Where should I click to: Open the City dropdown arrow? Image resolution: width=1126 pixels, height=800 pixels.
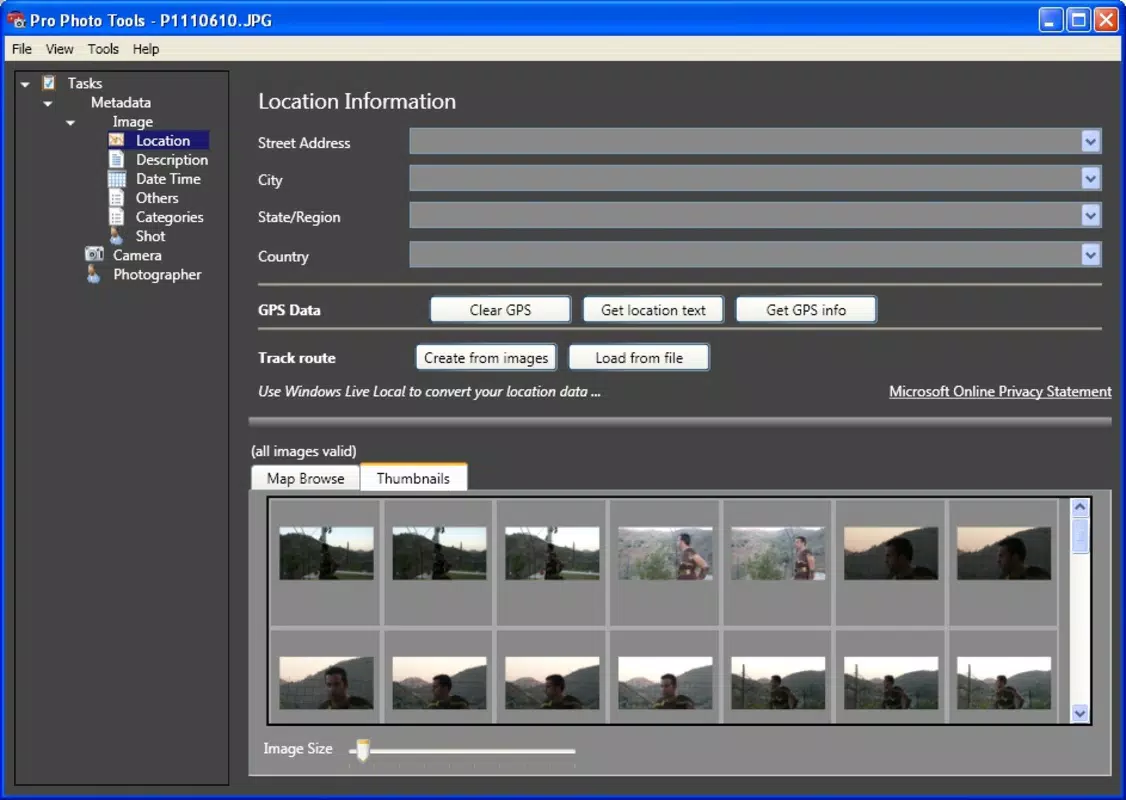pos(1090,178)
